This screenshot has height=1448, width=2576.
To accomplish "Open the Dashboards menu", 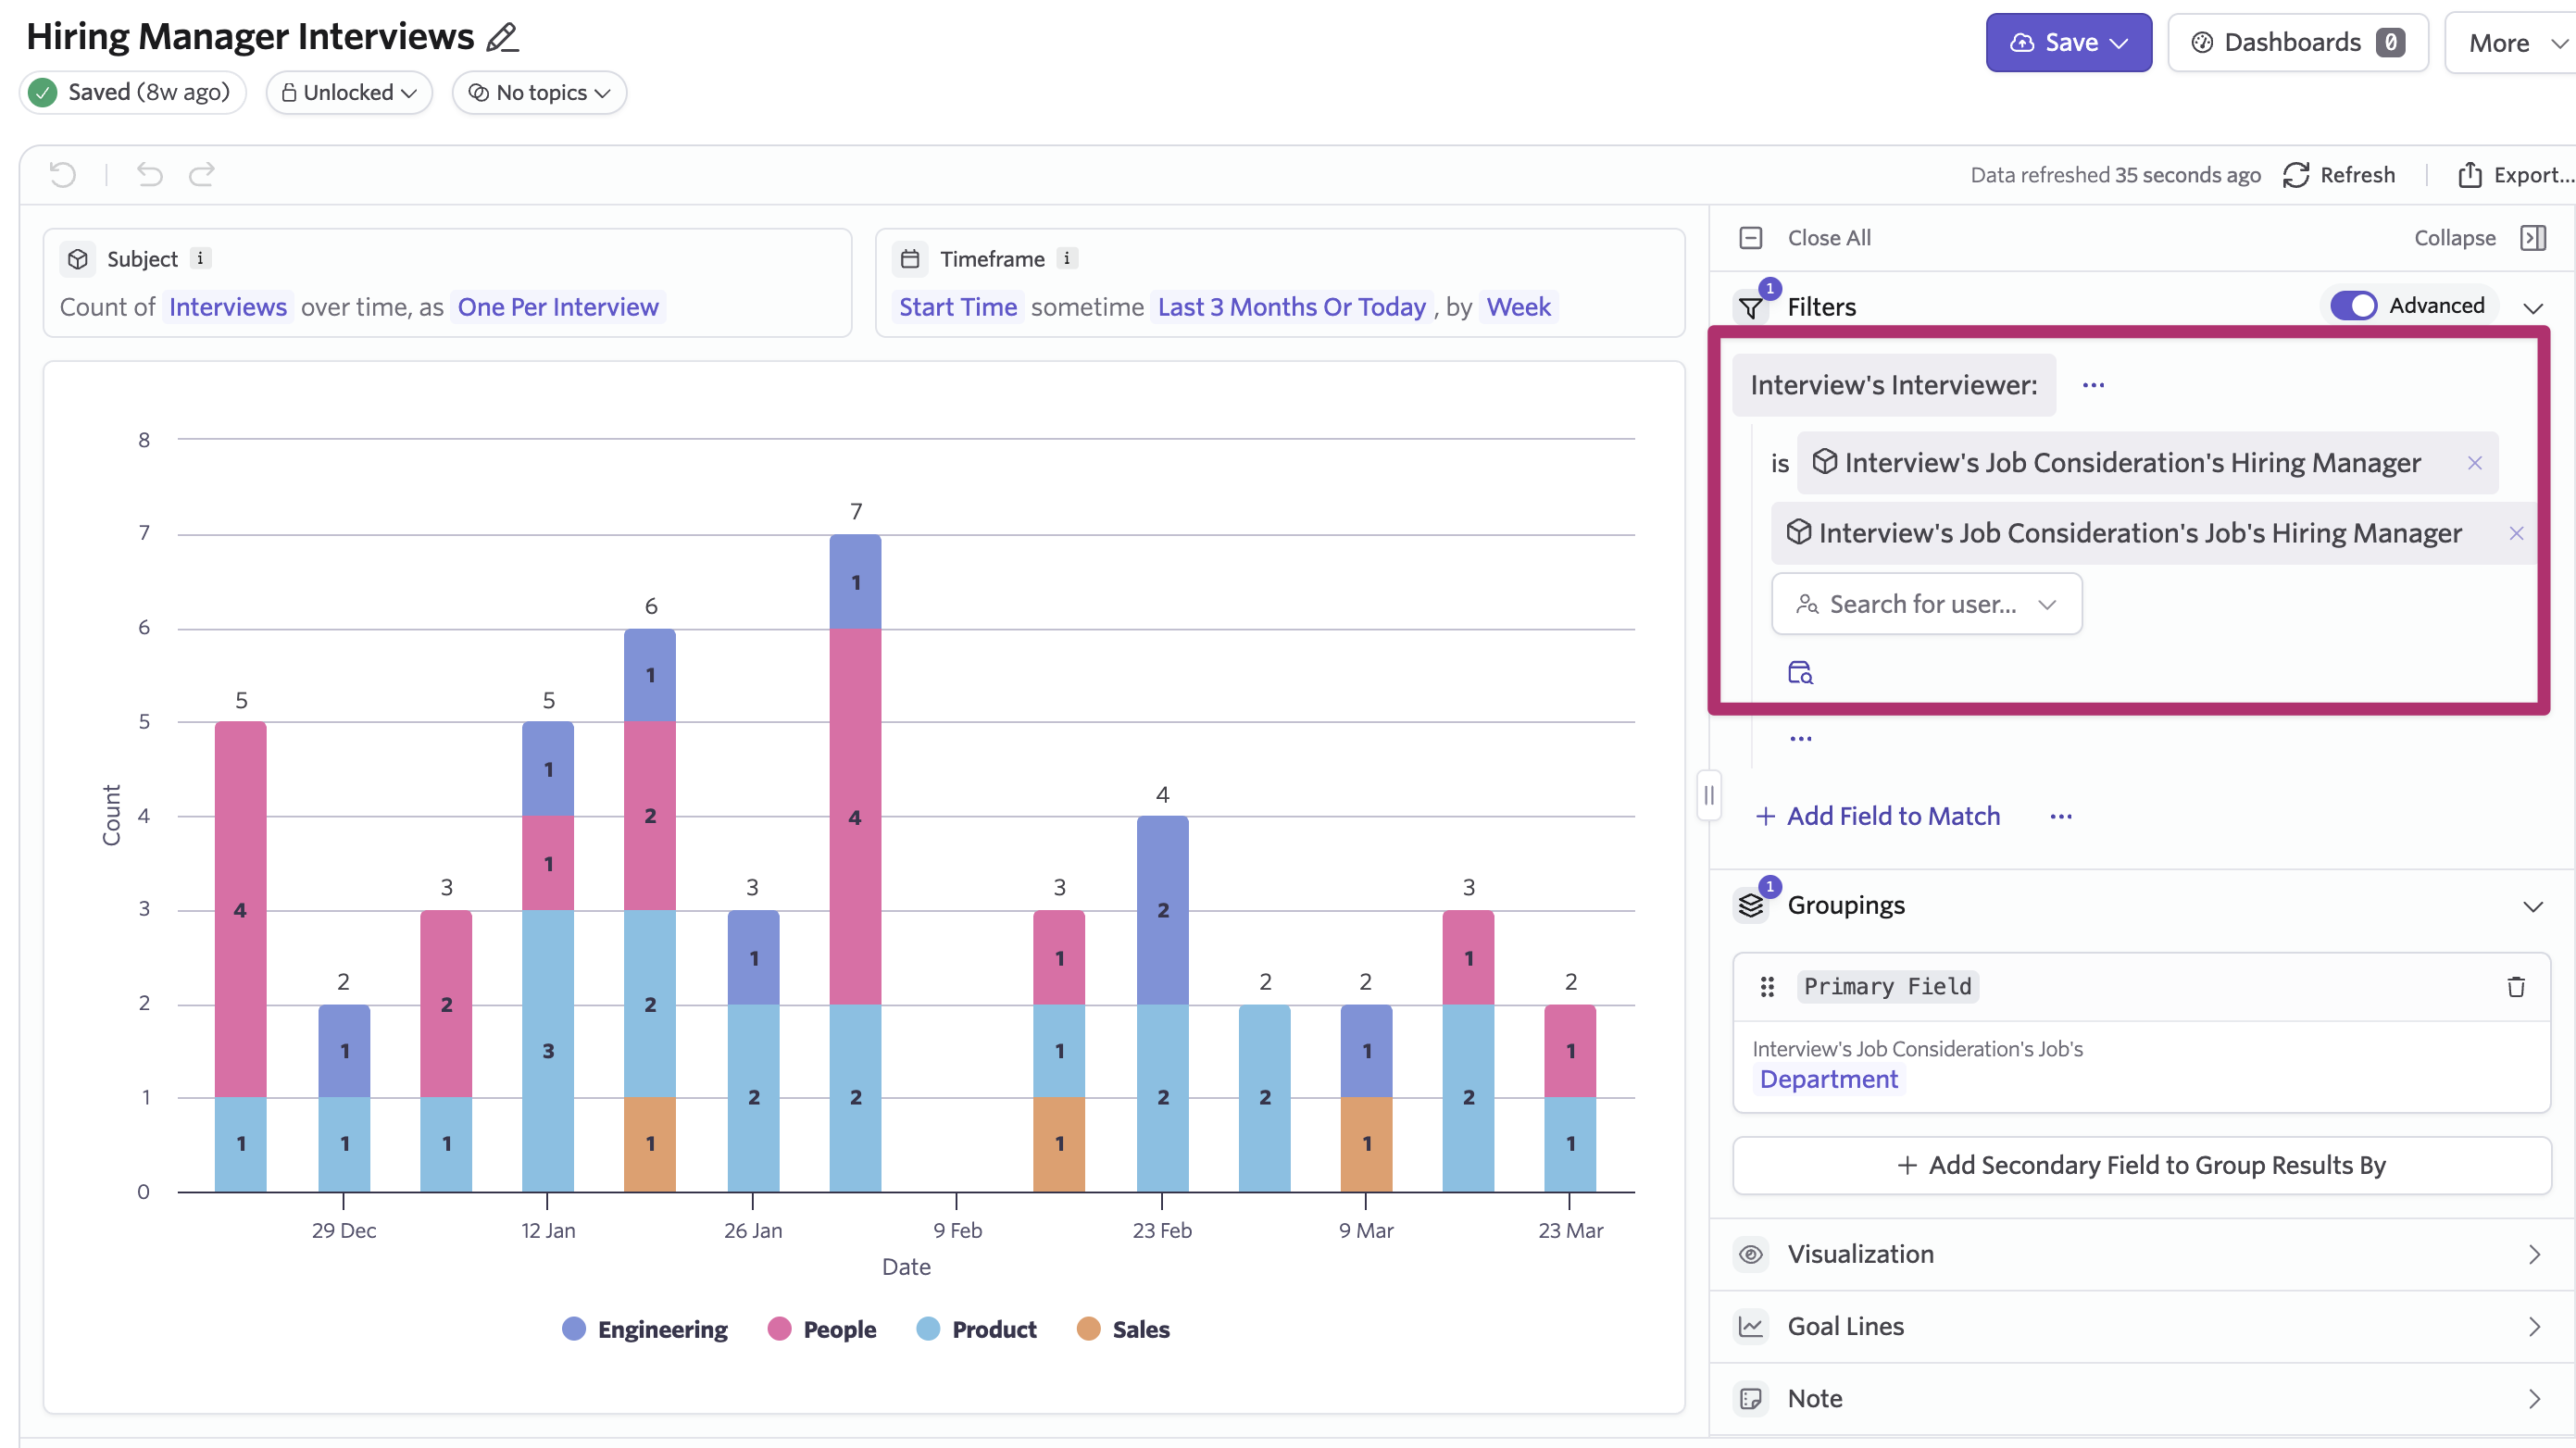I will (x=2297, y=43).
